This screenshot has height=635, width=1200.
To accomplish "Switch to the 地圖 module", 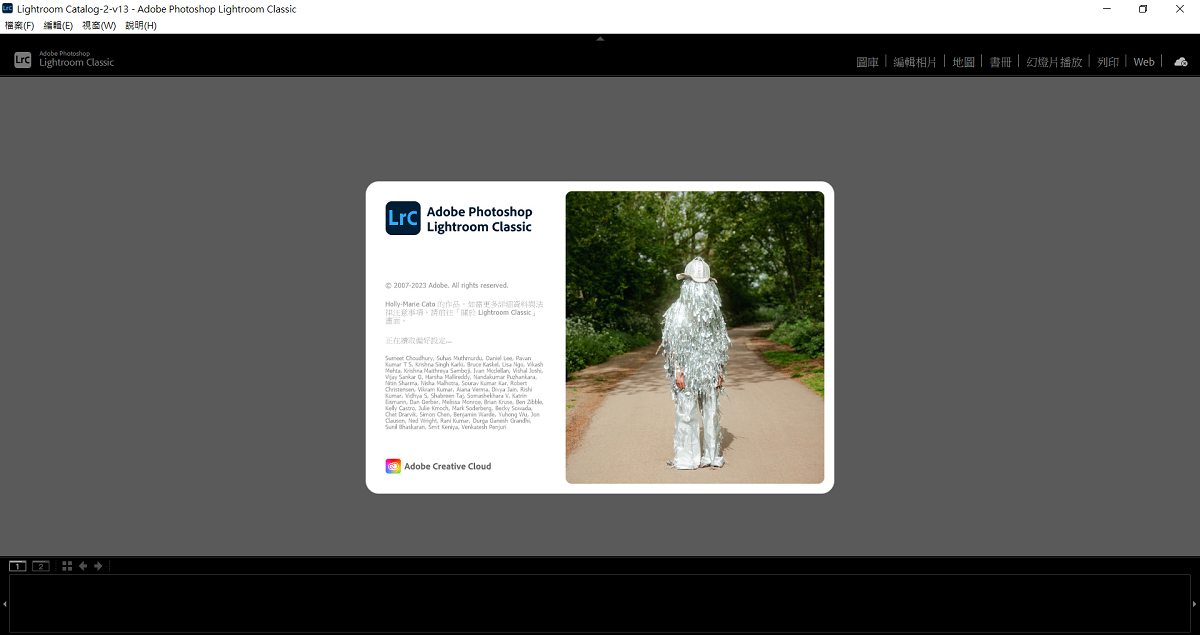I will (963, 62).
